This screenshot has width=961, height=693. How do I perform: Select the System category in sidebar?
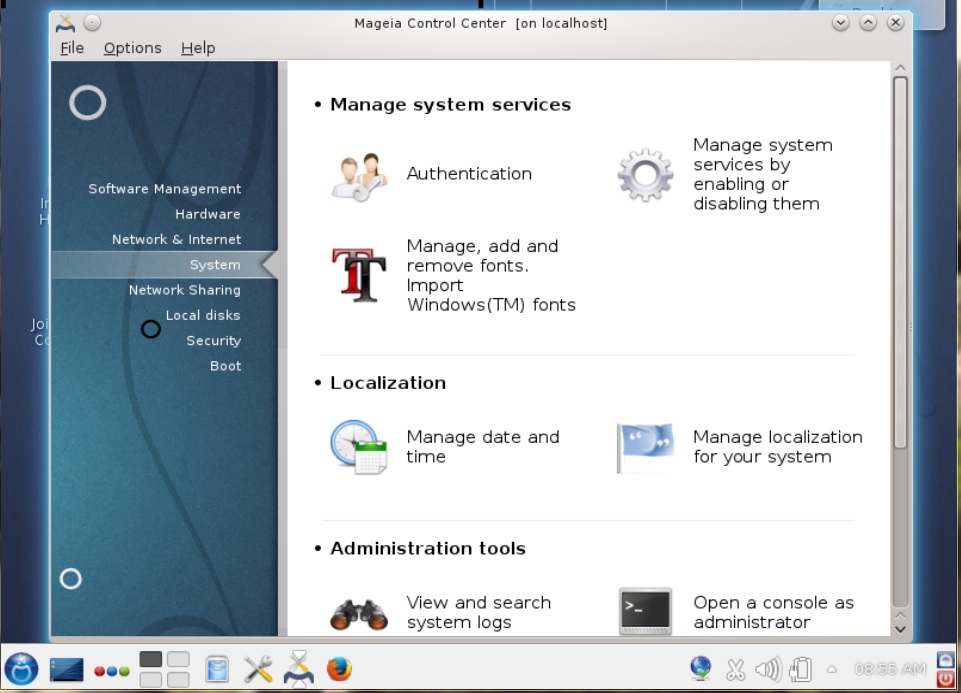[165, 265]
